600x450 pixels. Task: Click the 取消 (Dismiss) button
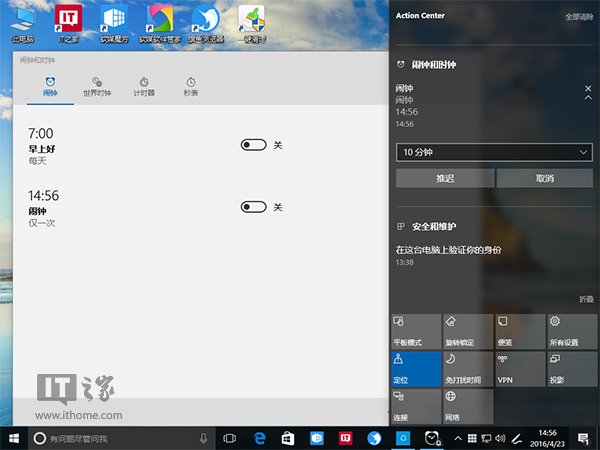click(544, 178)
